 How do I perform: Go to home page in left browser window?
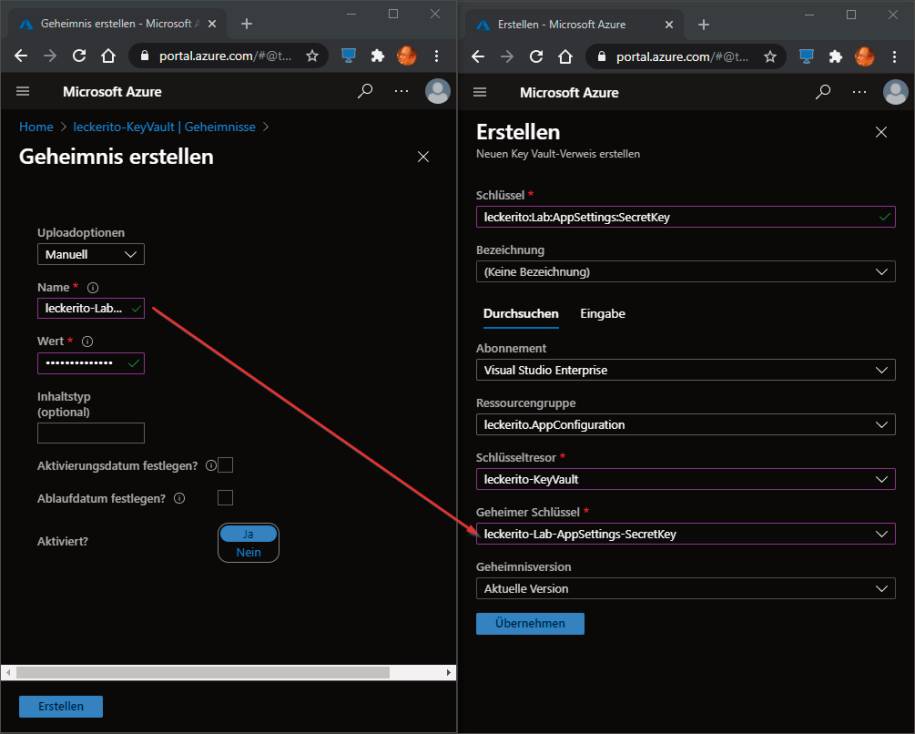[108, 56]
